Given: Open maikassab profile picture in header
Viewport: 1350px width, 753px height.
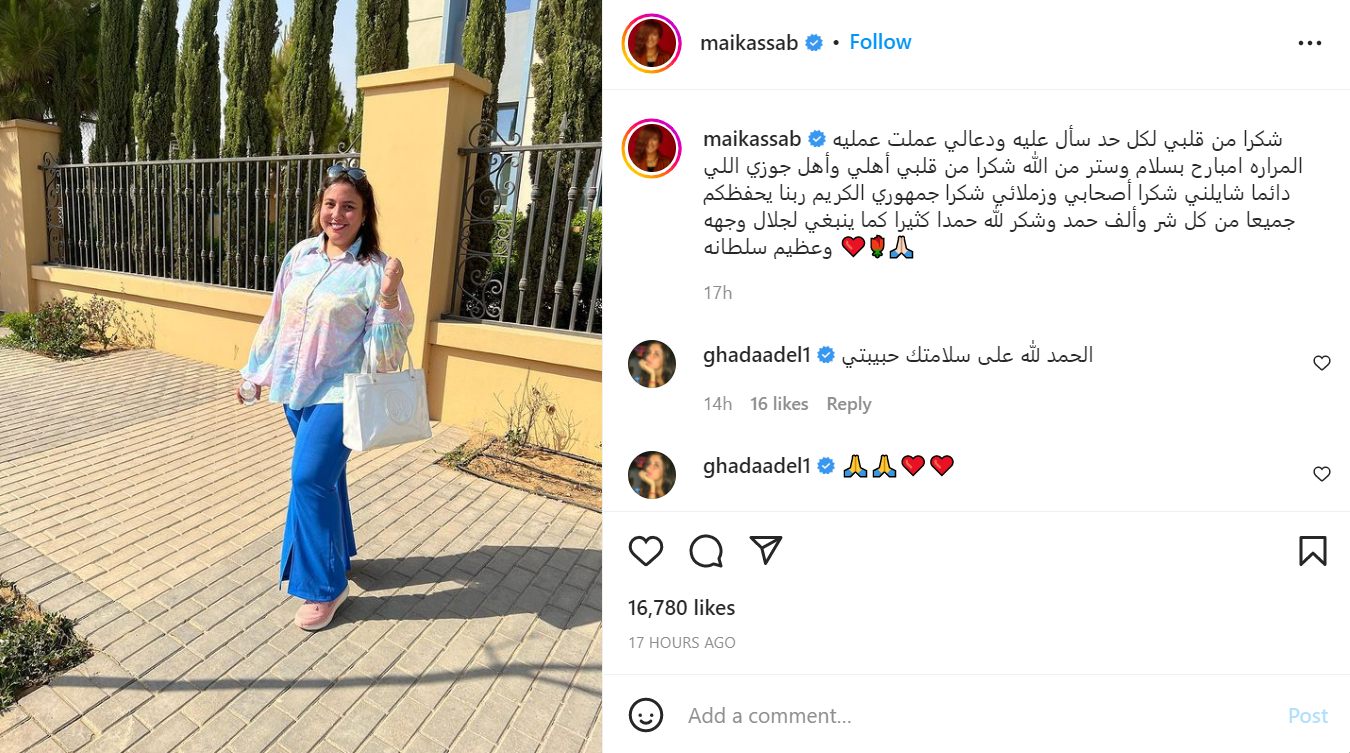Looking at the screenshot, I should [651, 44].
